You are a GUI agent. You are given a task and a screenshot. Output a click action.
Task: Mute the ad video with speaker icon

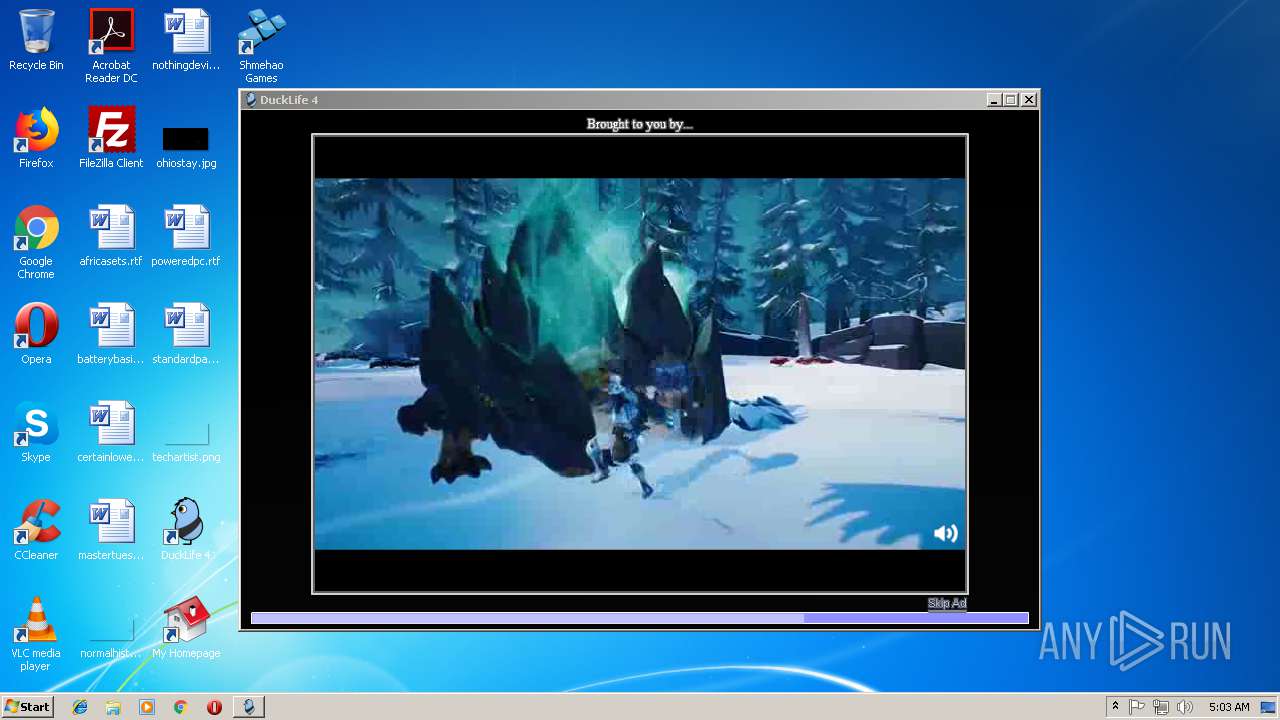click(945, 534)
